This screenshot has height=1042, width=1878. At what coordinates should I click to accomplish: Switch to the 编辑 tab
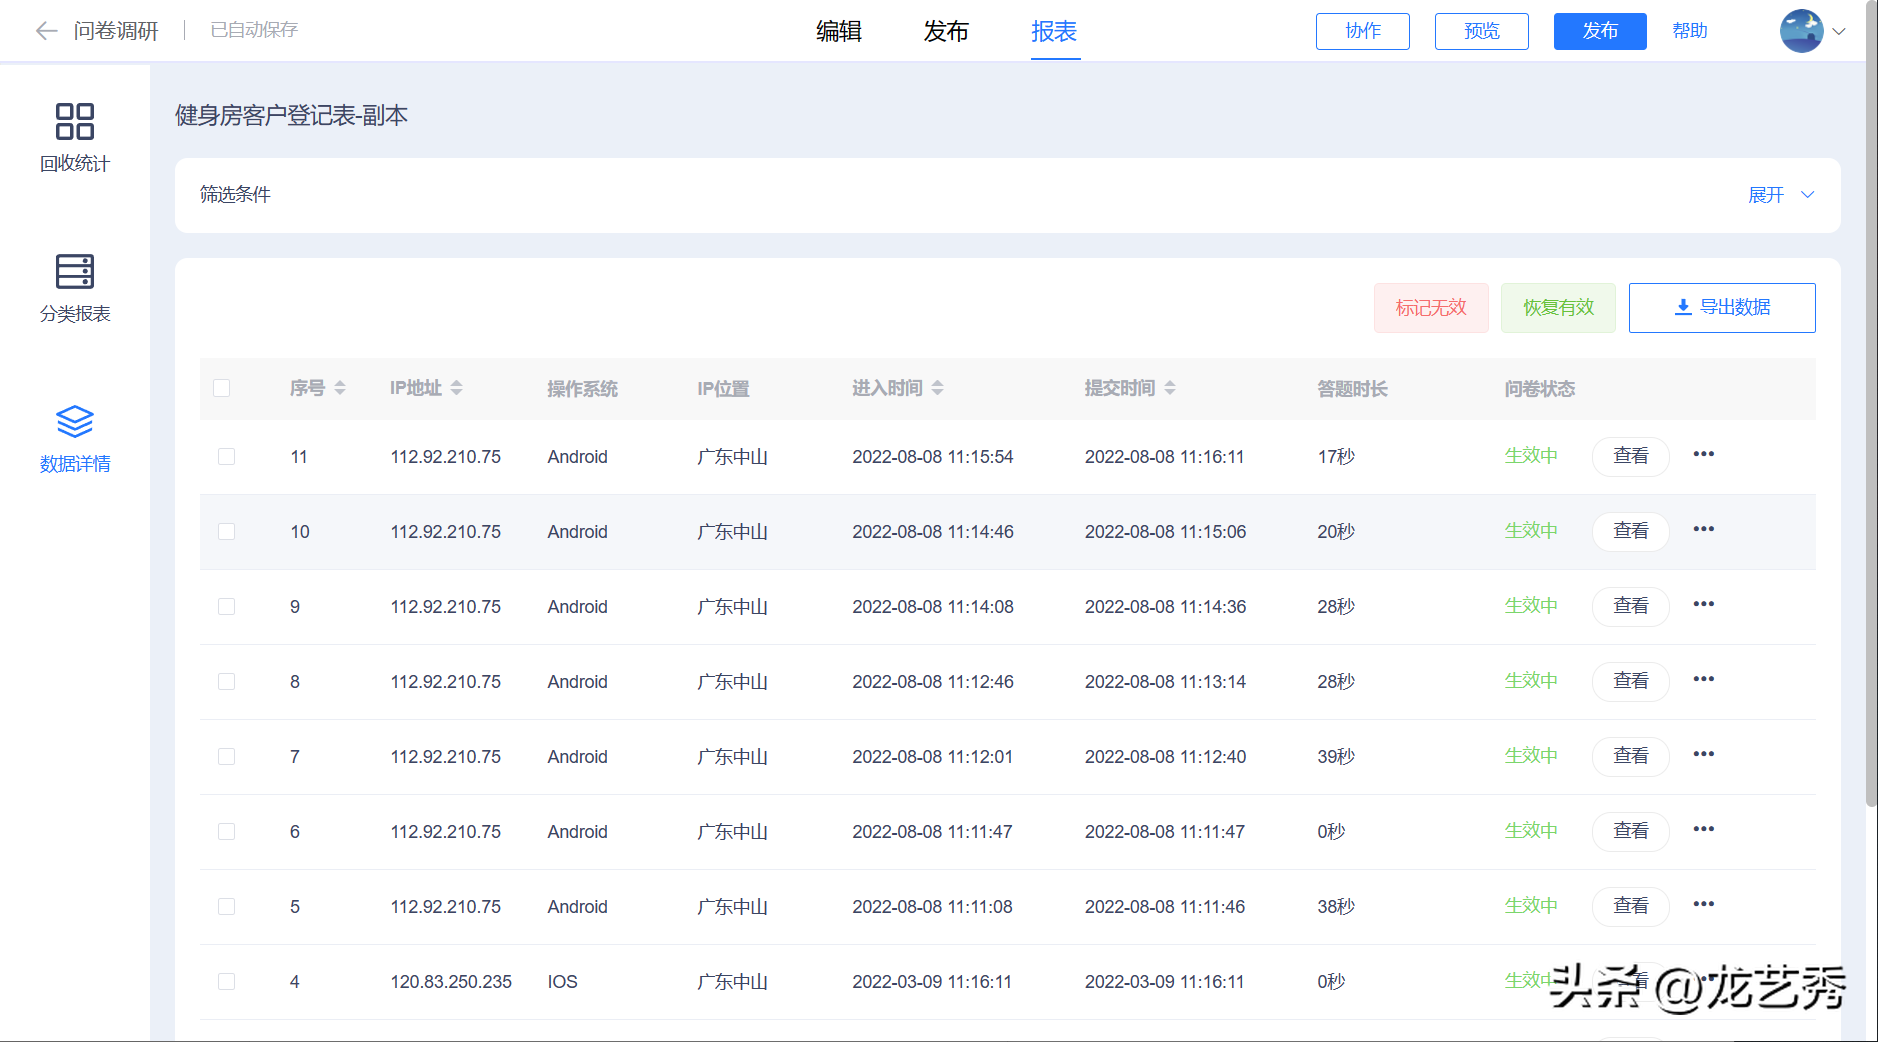[839, 31]
